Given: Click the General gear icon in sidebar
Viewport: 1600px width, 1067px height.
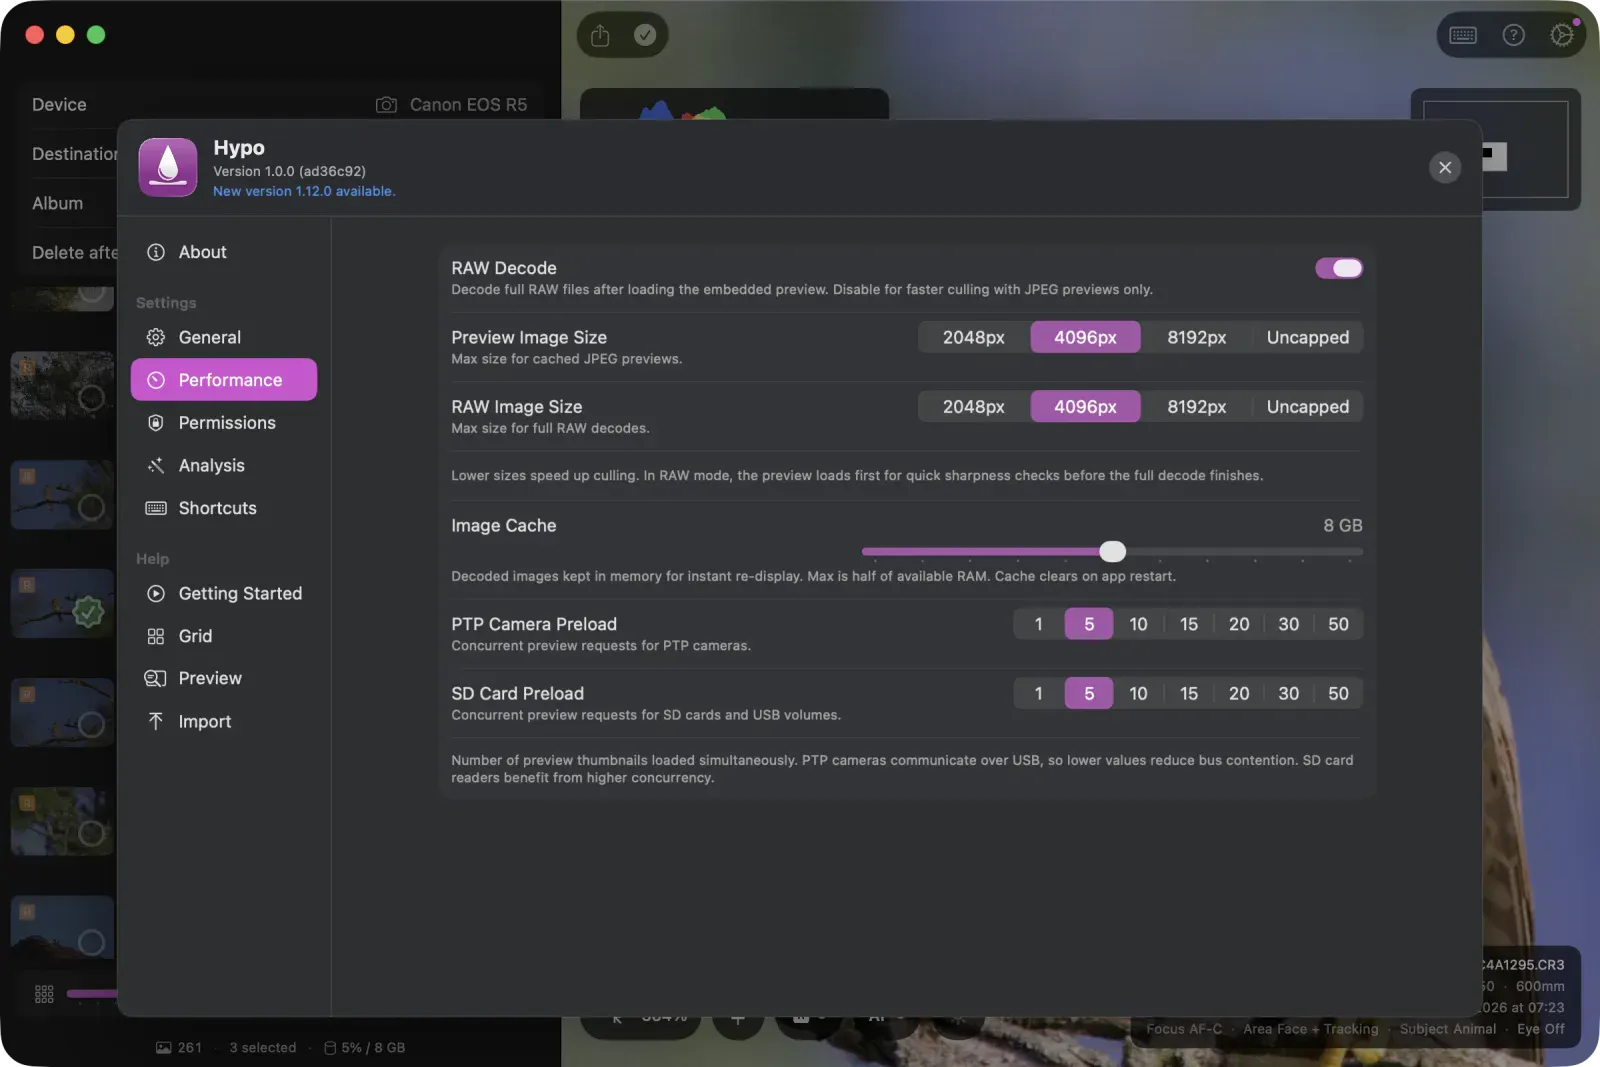Looking at the screenshot, I should click(x=156, y=337).
